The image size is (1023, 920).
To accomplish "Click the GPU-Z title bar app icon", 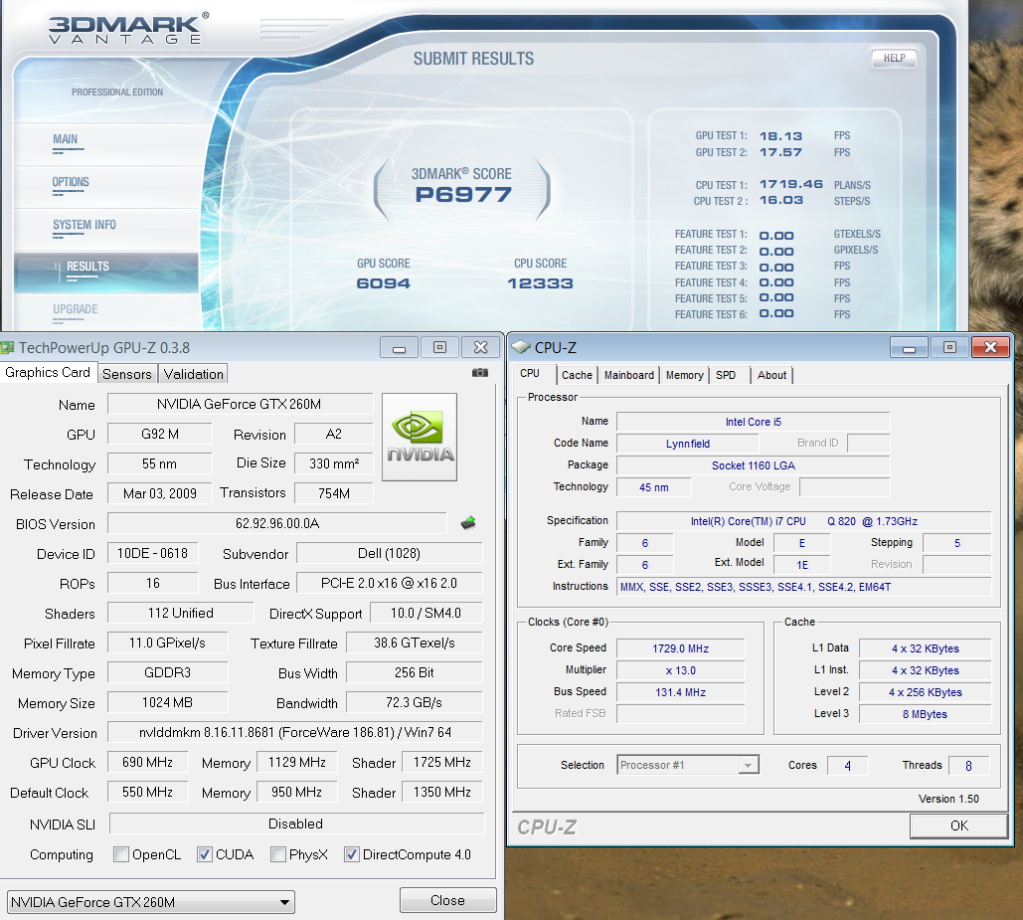I will tap(7, 348).
